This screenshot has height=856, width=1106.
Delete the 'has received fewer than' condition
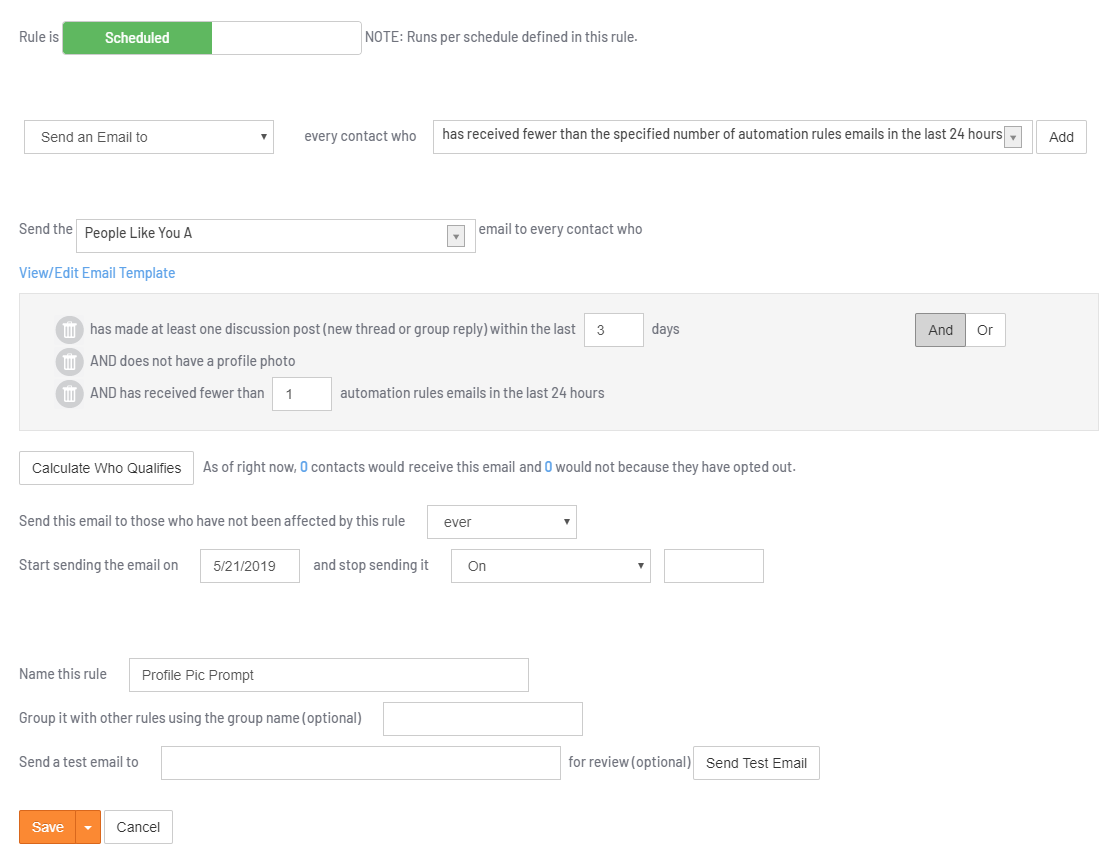coord(69,393)
